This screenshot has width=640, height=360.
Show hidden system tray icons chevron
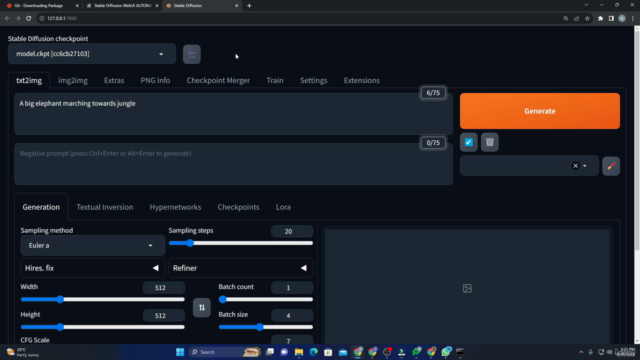tap(581, 352)
